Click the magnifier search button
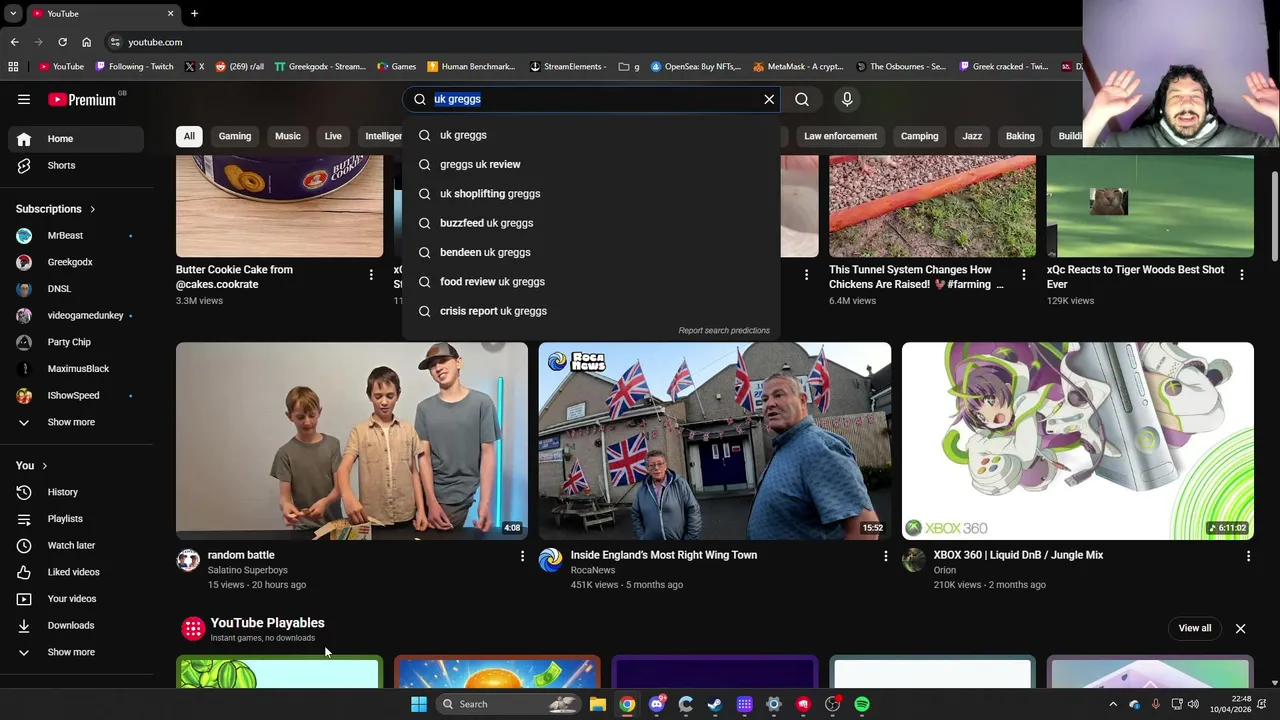Viewport: 1280px width, 720px height. (802, 99)
